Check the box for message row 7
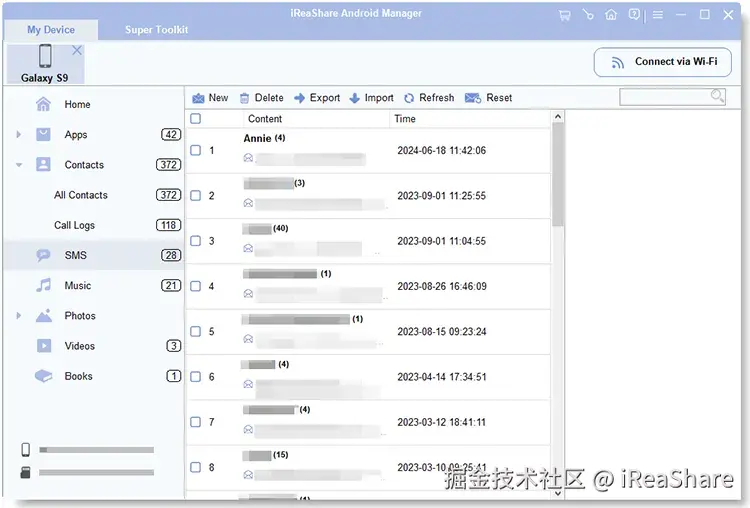This screenshot has width=750, height=508. pyautogui.click(x=196, y=422)
